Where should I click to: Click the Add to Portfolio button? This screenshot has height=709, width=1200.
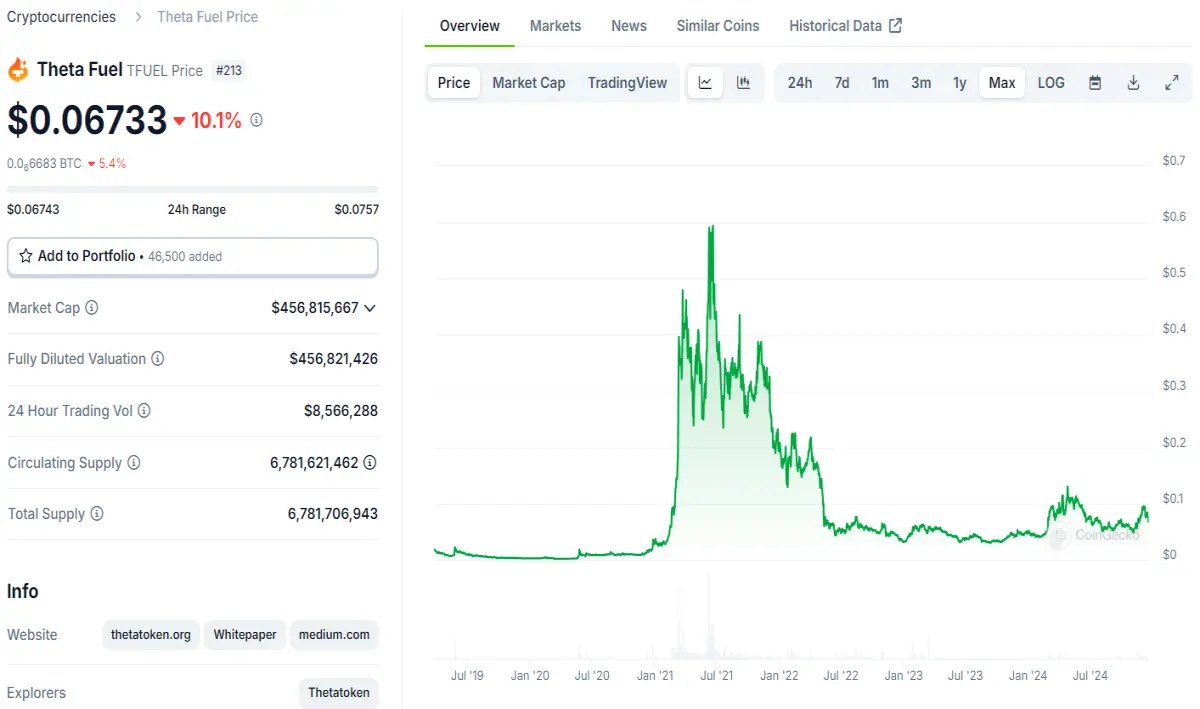tap(193, 256)
